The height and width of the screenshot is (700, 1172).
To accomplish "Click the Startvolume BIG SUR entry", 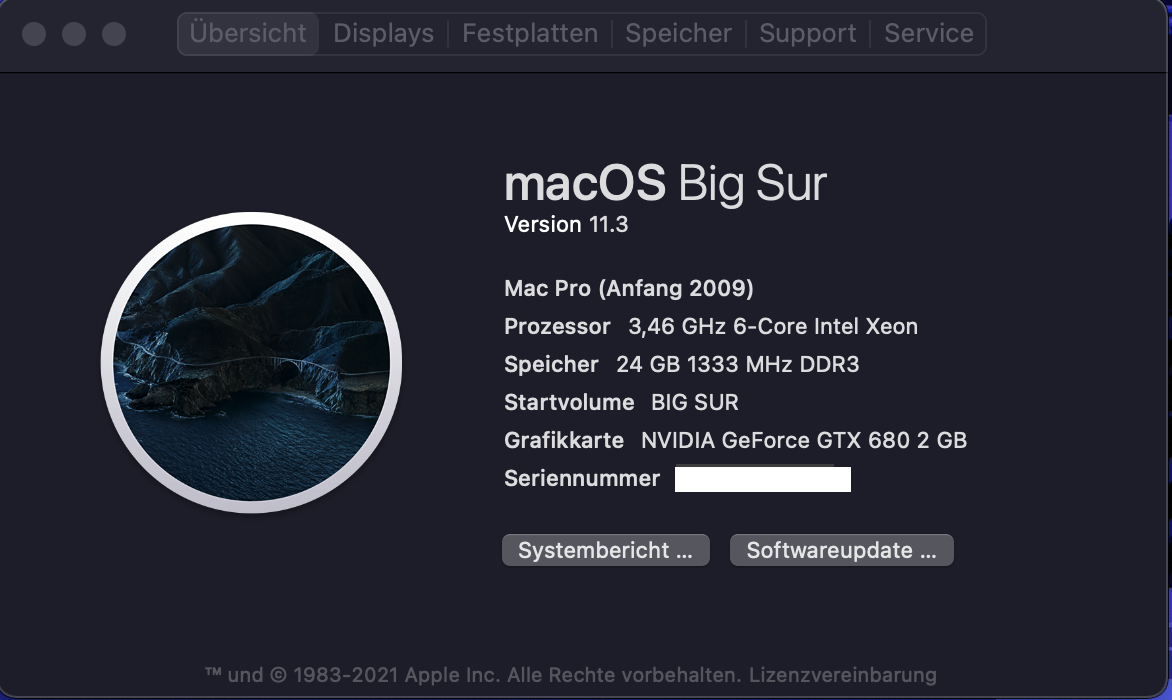I will click(x=621, y=403).
